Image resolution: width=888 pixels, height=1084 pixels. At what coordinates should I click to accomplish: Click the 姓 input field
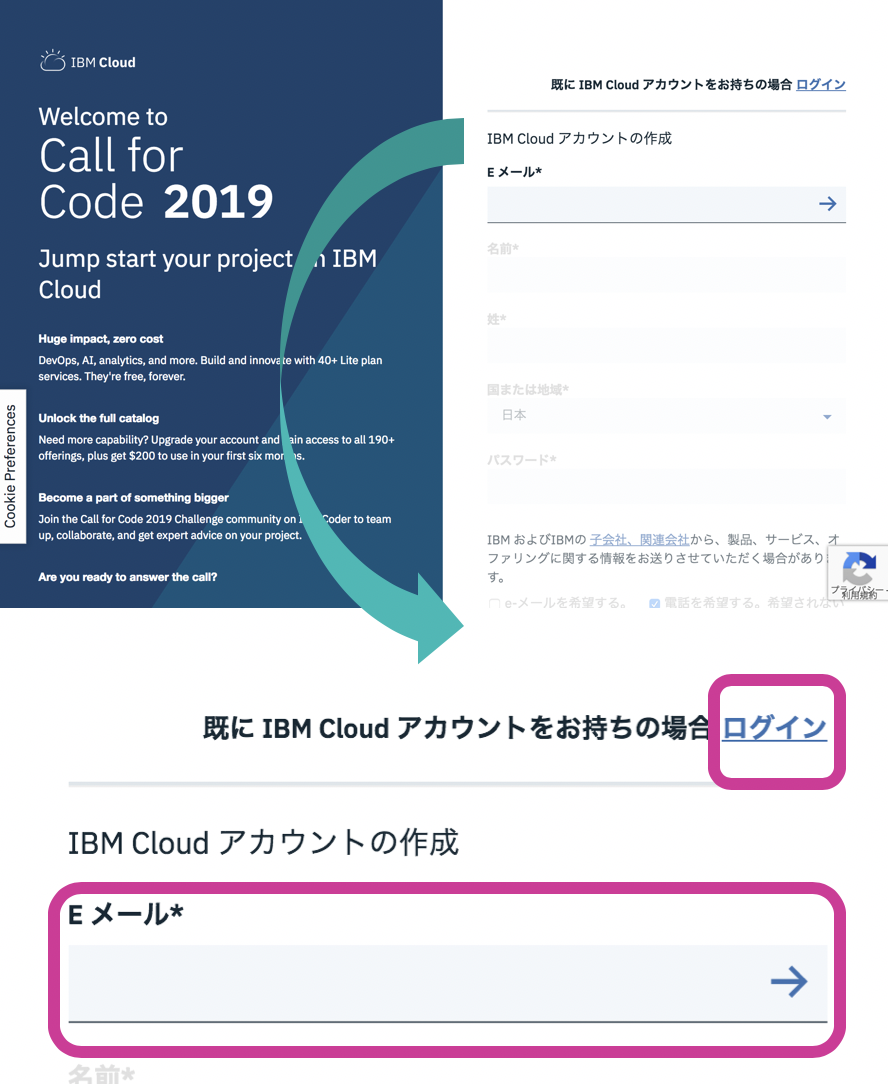666,346
